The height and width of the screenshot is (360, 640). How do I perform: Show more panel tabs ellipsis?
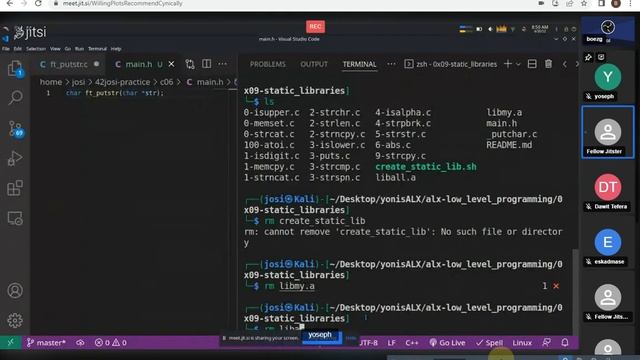pyautogui.click(x=391, y=64)
